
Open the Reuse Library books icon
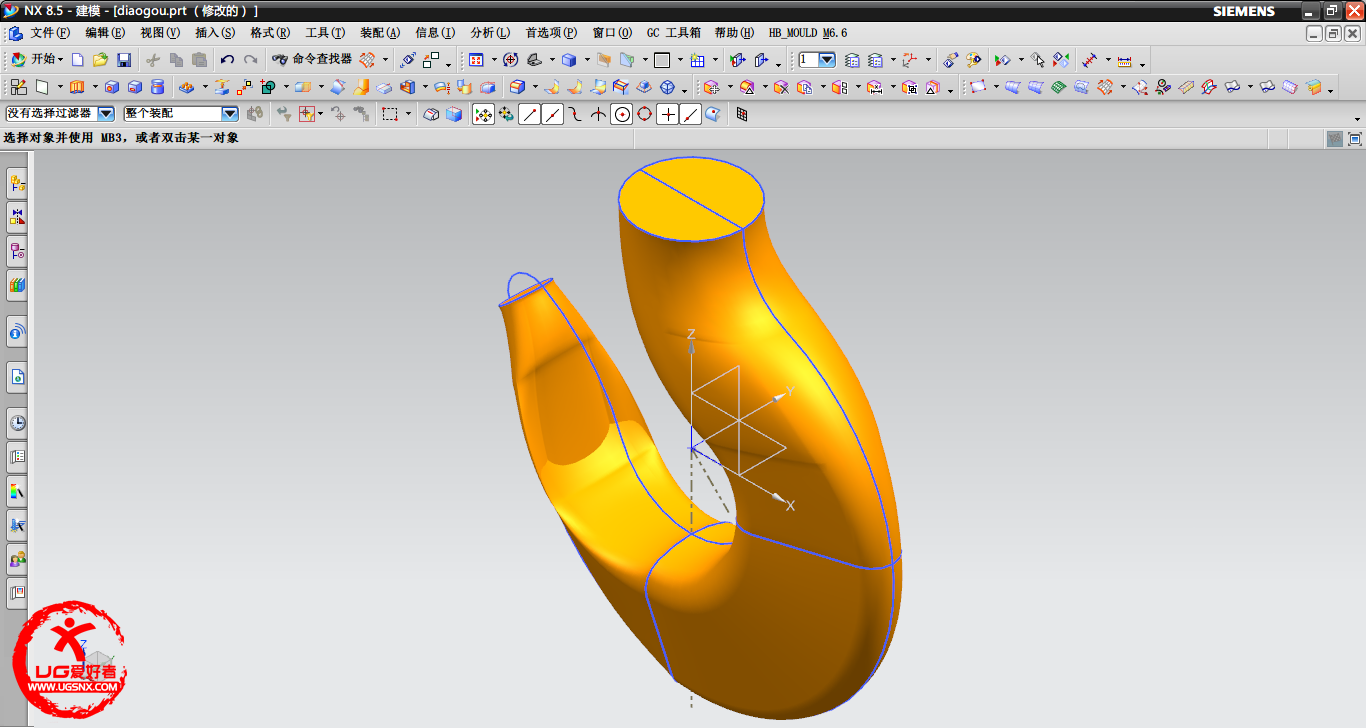click(x=17, y=285)
